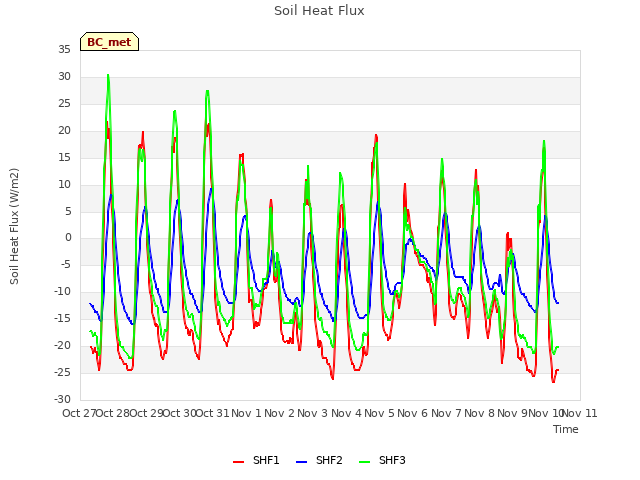Click the 0 y-axis tick label

coord(68,238)
